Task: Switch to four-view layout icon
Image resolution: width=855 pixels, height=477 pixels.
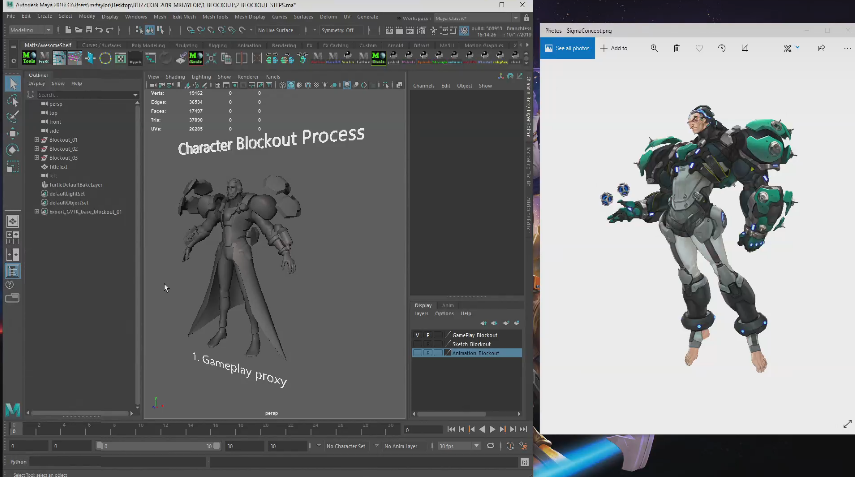Action: pos(13,237)
